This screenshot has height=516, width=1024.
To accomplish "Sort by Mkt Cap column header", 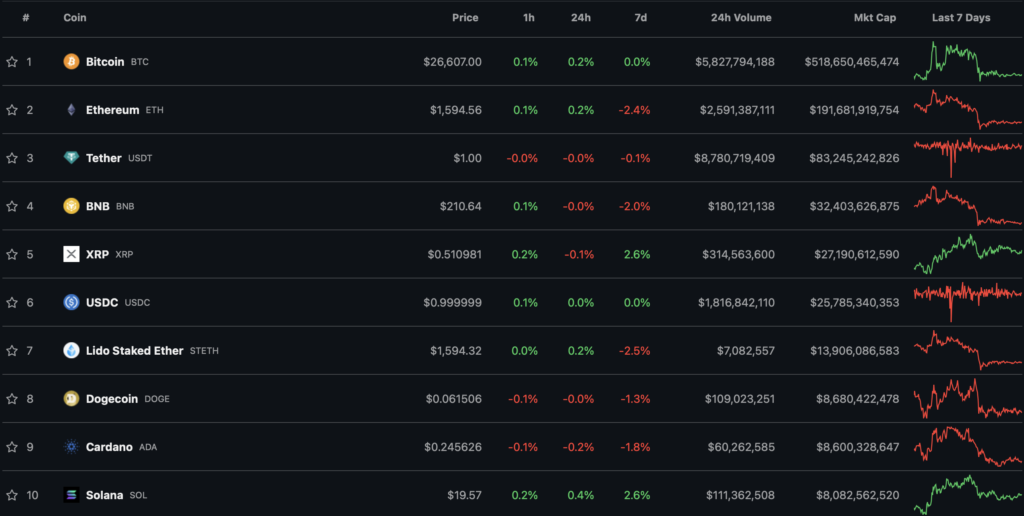I will point(874,18).
